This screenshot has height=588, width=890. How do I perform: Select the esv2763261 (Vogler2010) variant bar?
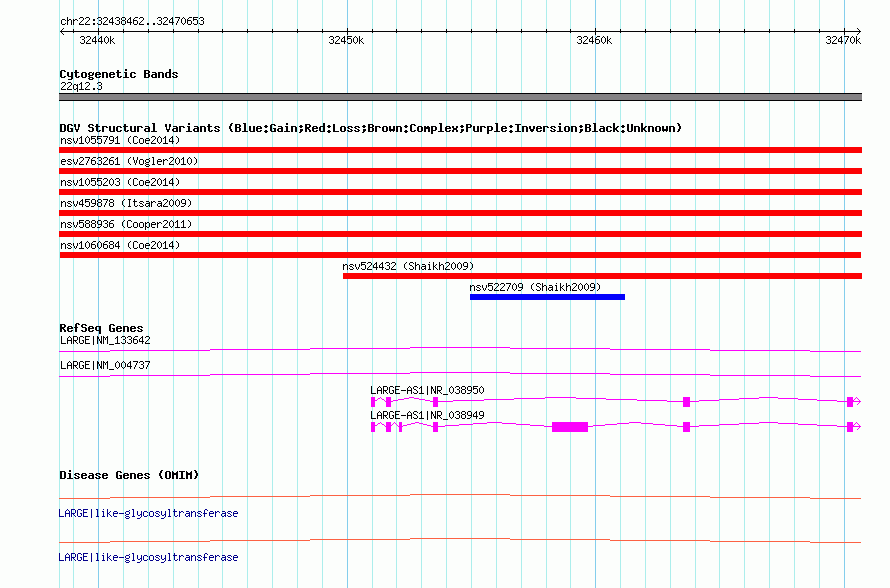pos(460,171)
